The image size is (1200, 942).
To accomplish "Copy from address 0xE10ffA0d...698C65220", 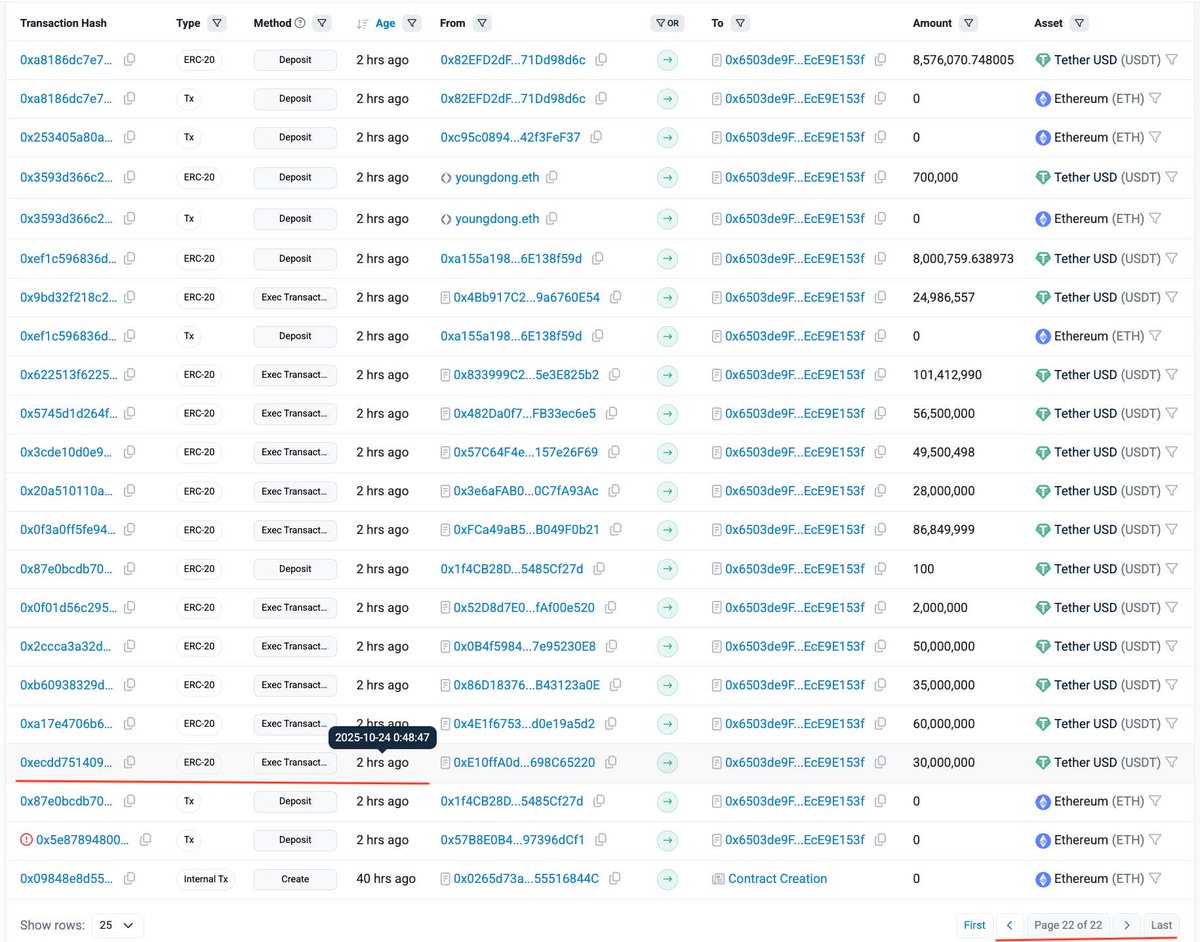I will 610,762.
